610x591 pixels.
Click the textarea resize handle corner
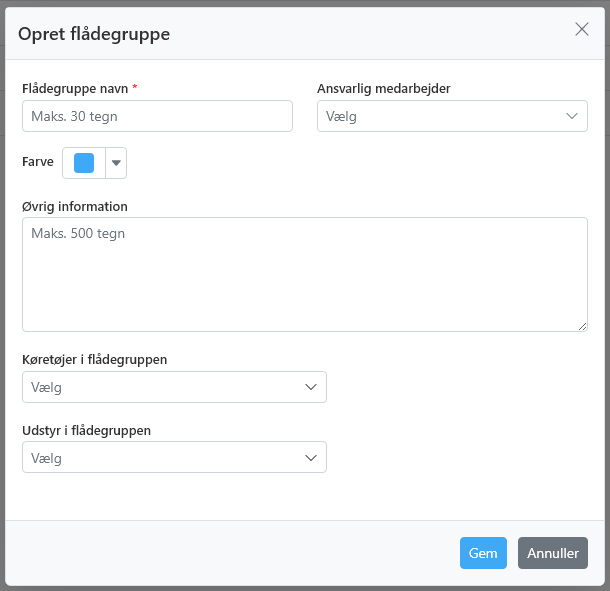[x=582, y=327]
